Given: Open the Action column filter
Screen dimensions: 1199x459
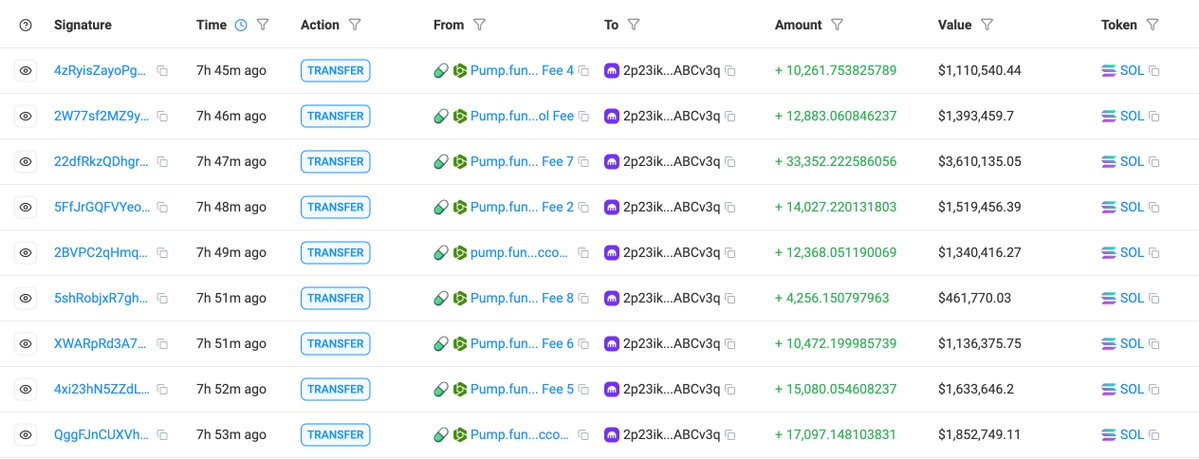Looking at the screenshot, I should point(354,25).
